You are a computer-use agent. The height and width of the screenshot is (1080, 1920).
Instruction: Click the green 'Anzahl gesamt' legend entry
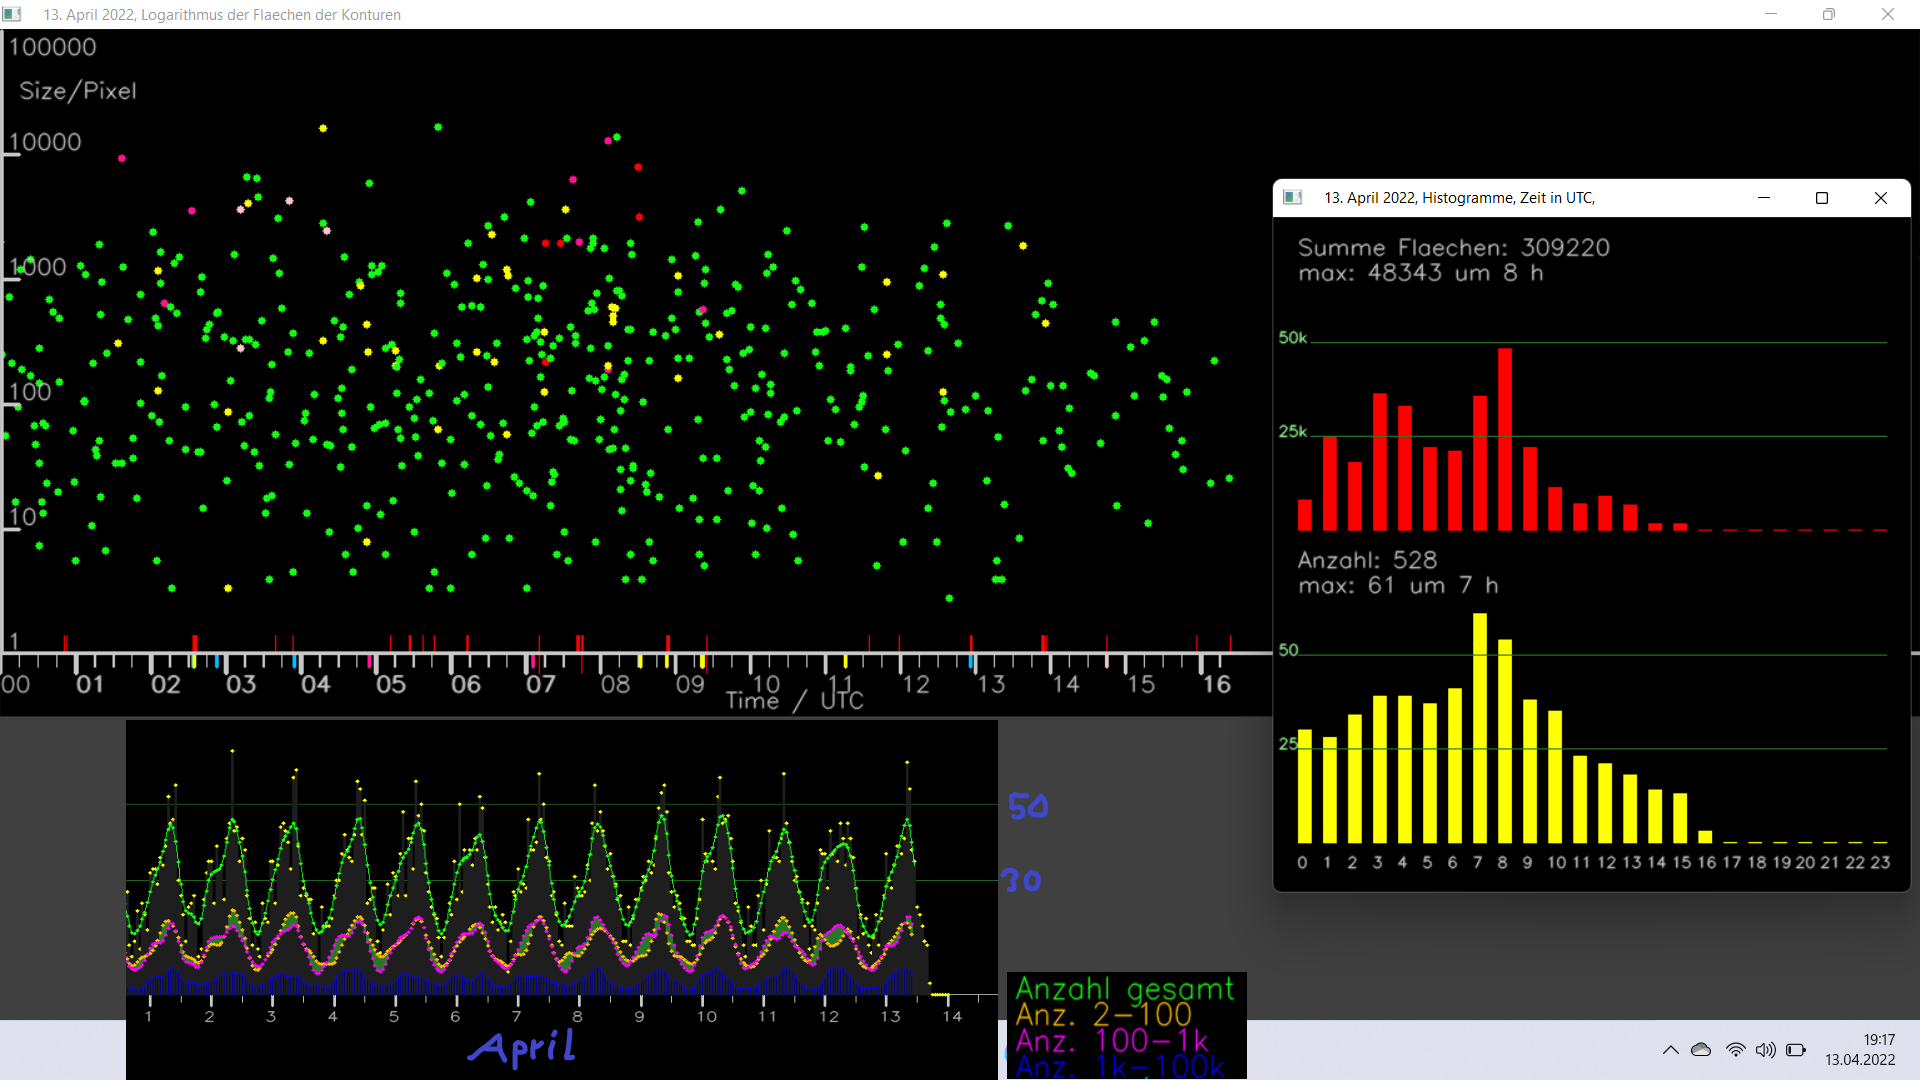(1125, 989)
